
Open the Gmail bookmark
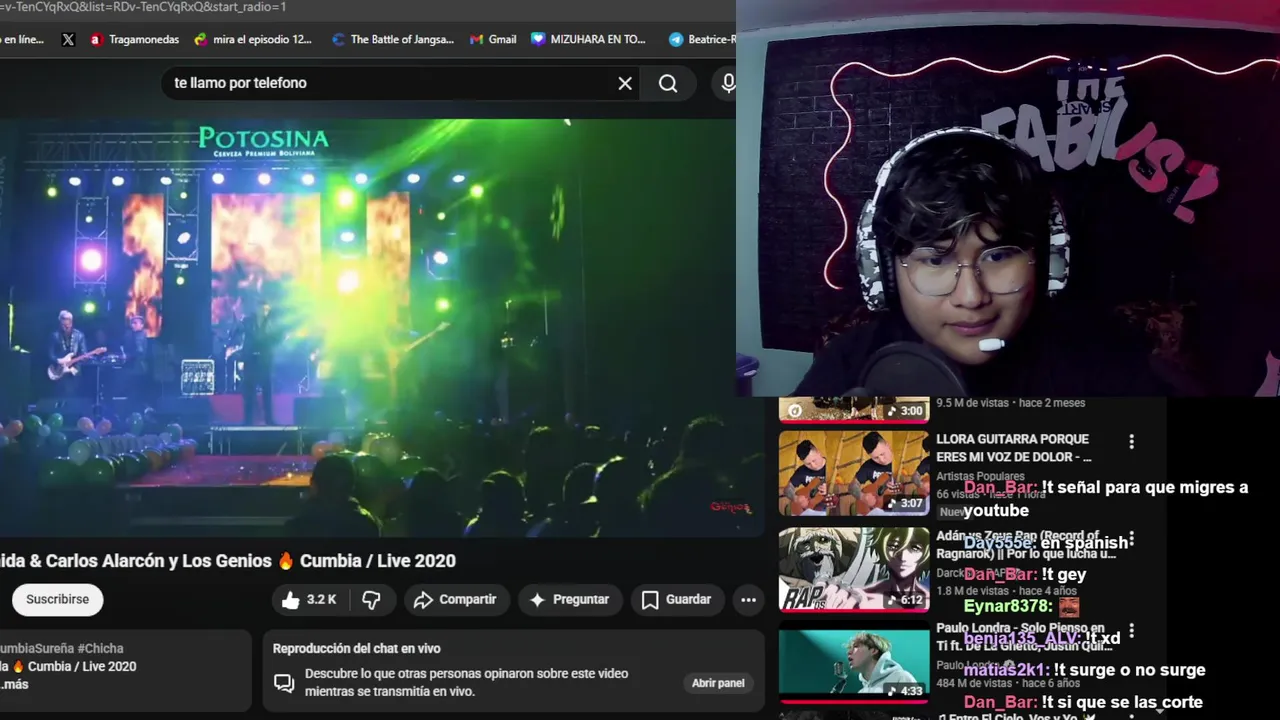[x=492, y=40]
